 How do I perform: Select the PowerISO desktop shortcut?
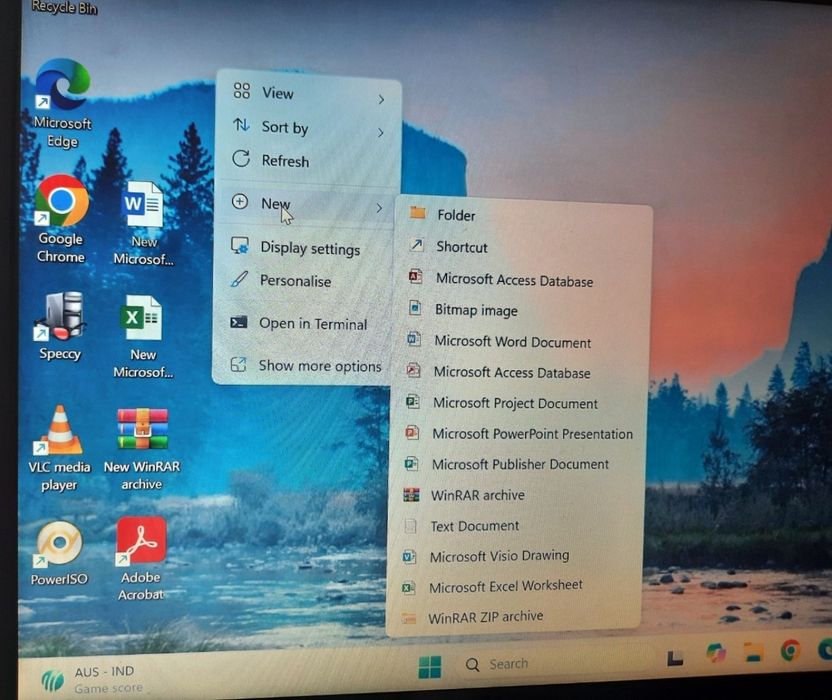(x=59, y=554)
